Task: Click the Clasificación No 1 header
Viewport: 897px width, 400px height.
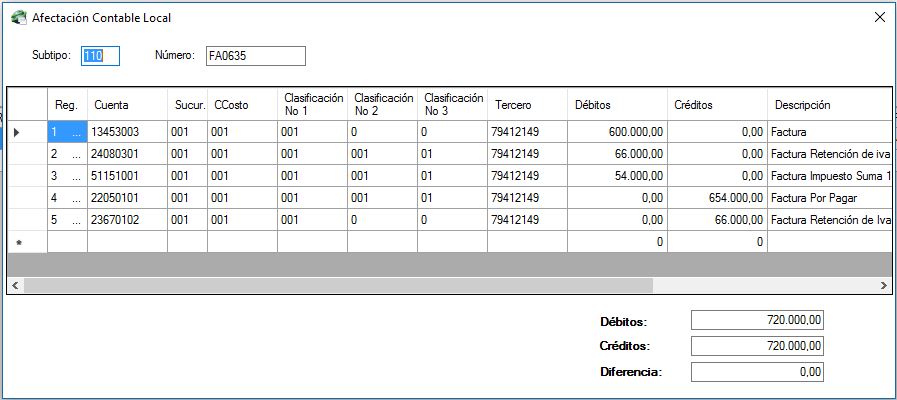Action: tap(312, 105)
